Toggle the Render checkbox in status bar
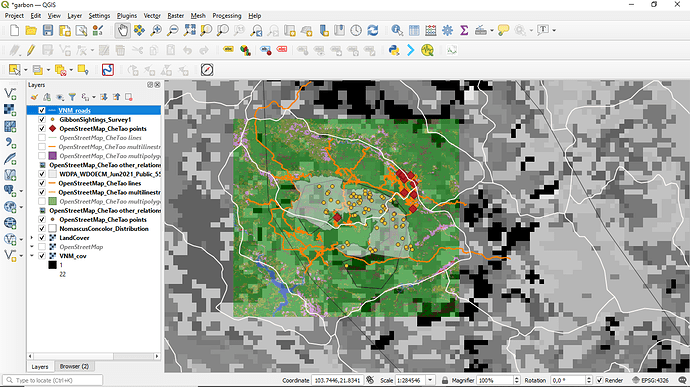 (x=599, y=380)
